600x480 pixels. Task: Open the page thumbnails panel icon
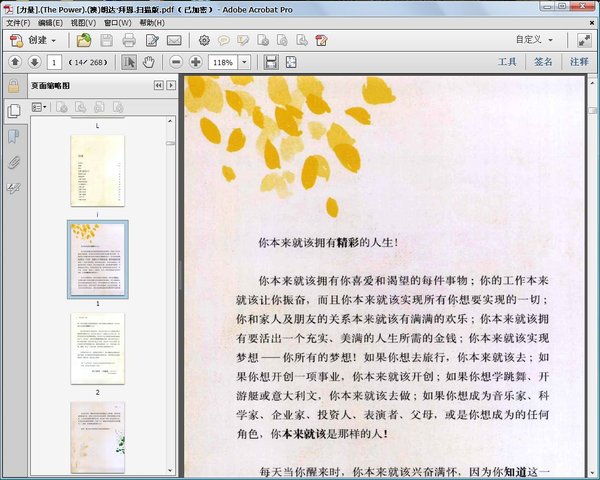[x=14, y=111]
